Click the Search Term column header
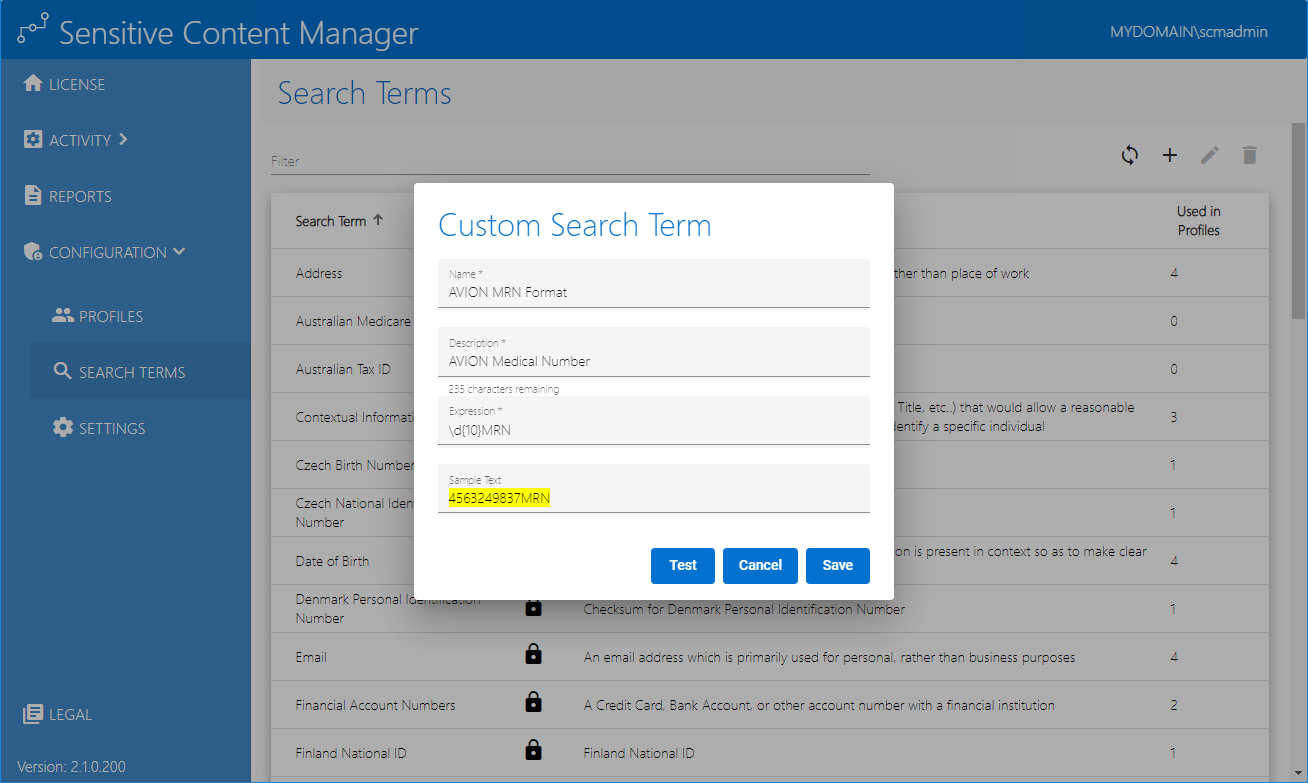 [x=330, y=221]
